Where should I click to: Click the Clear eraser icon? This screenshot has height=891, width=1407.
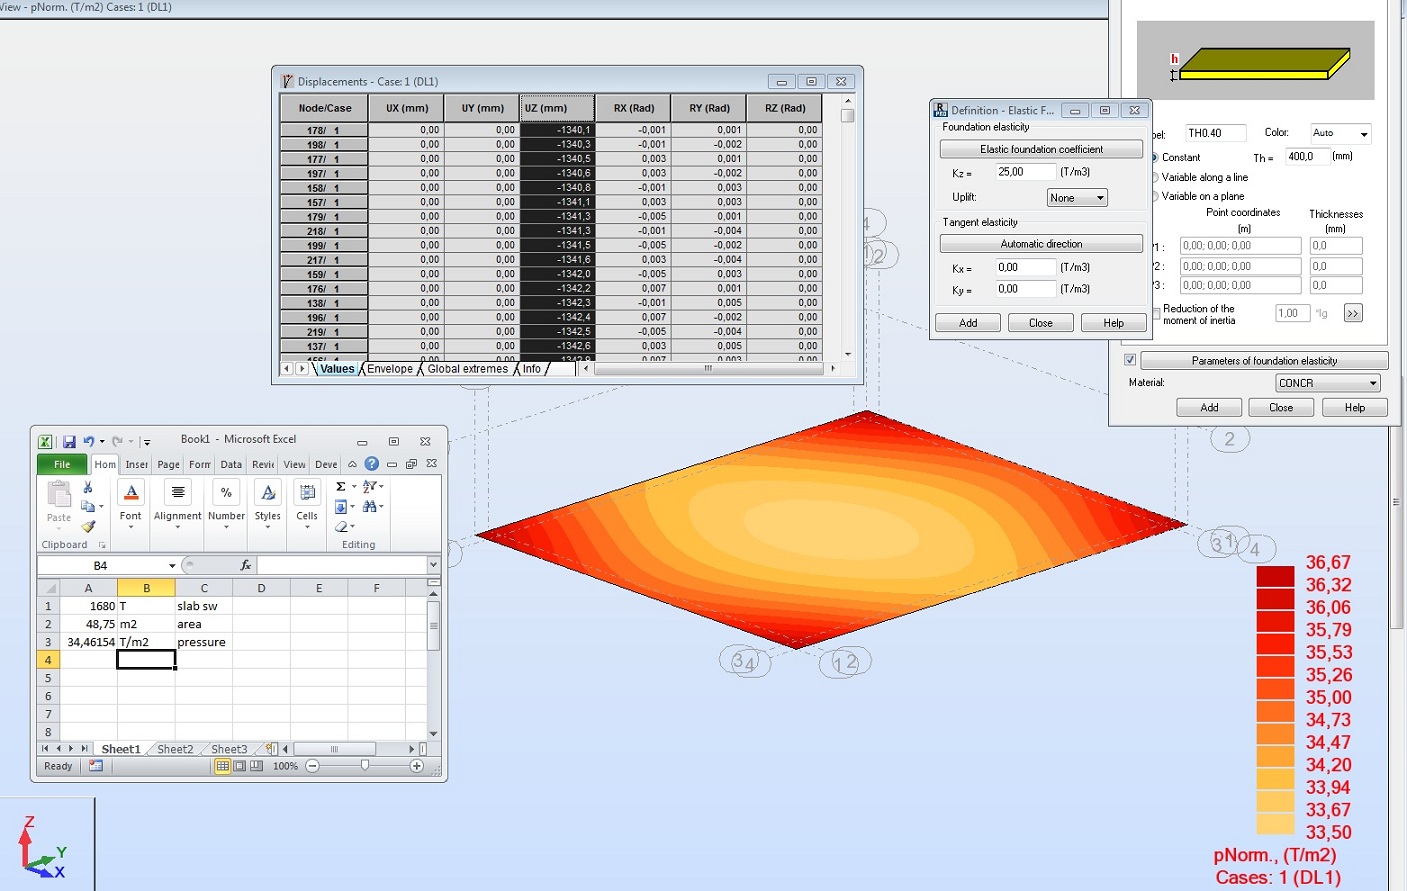(341, 526)
